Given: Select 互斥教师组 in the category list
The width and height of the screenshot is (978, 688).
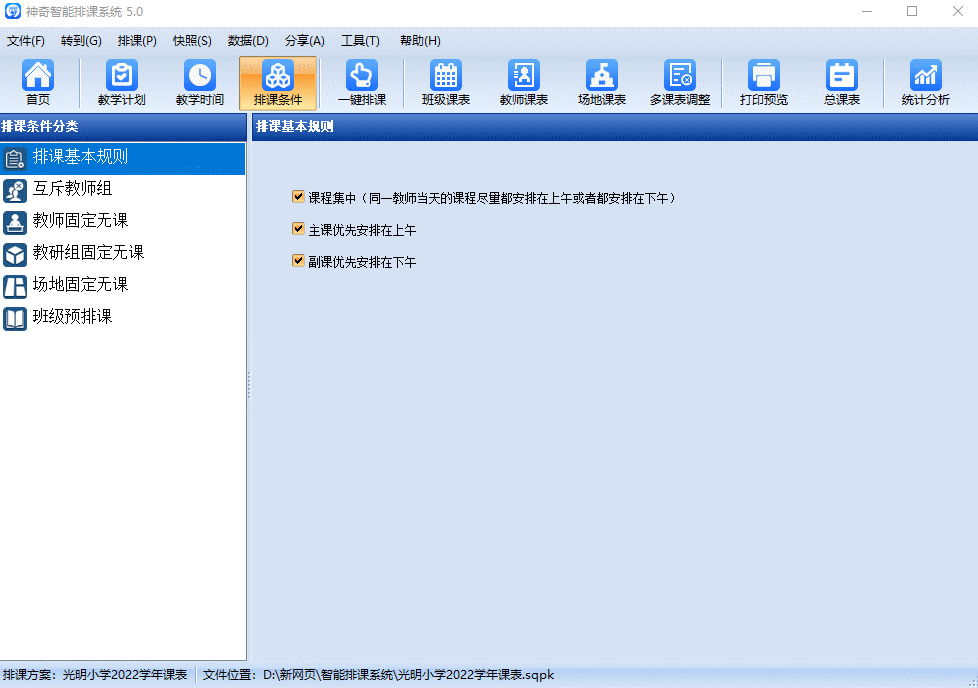Looking at the screenshot, I should [x=122, y=190].
